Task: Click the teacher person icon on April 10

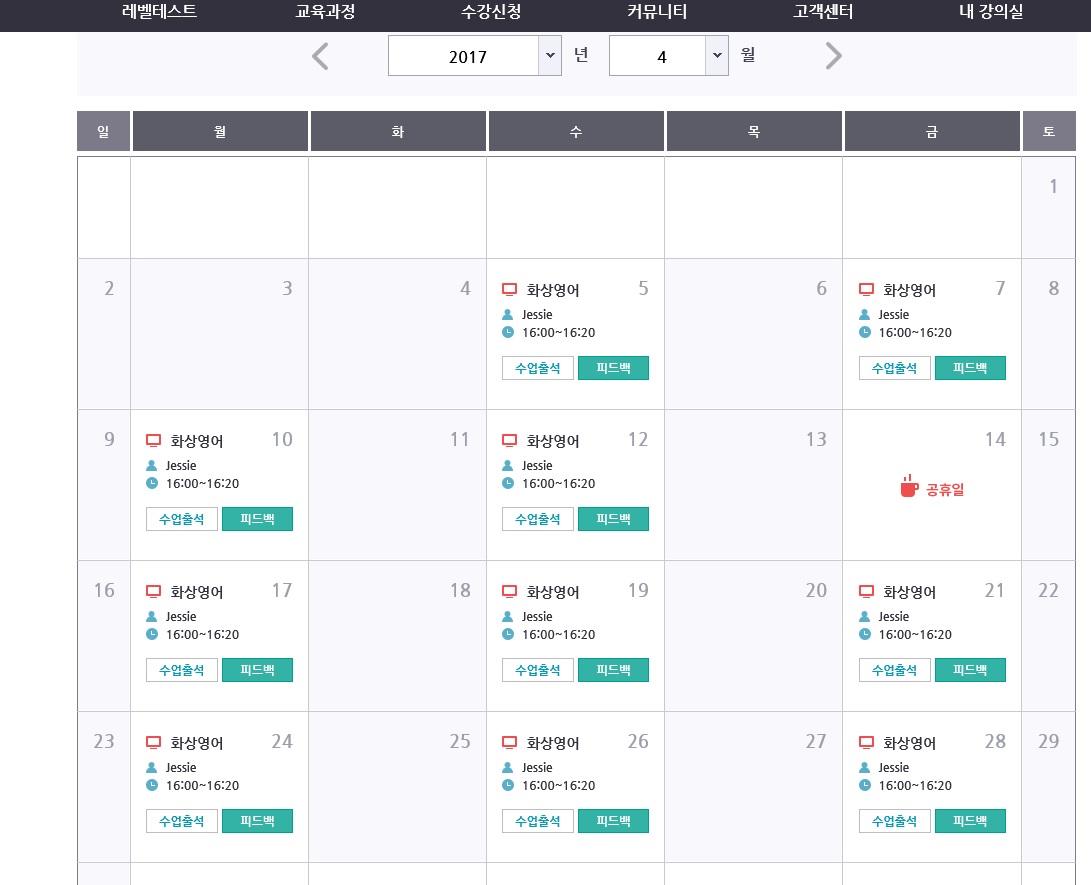Action: [x=152, y=466]
